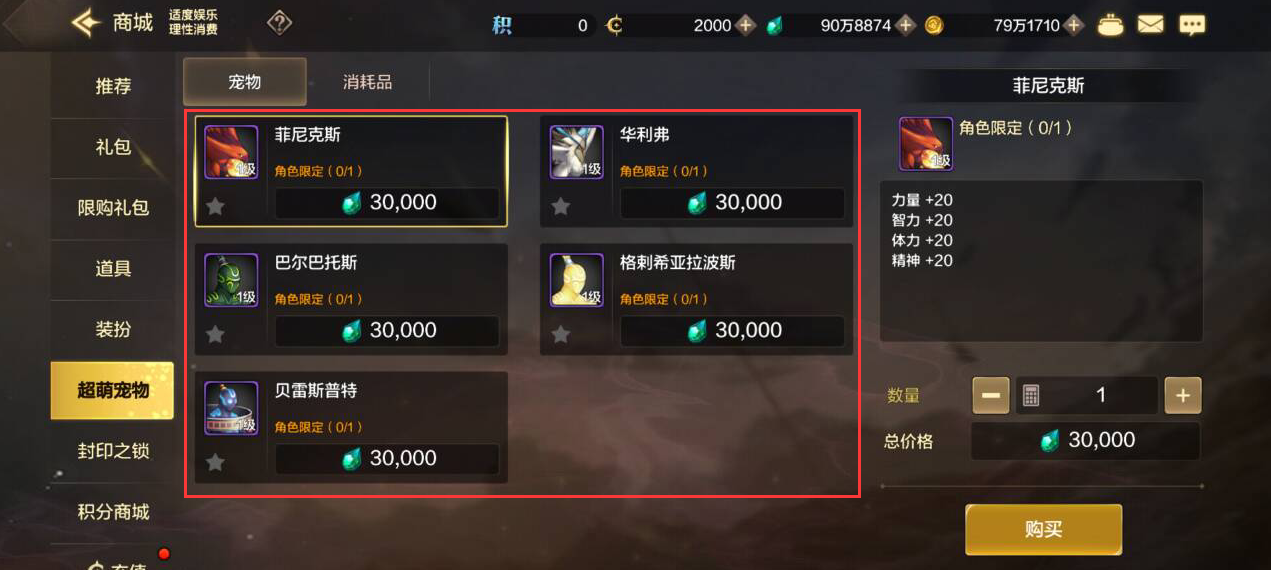Open the help question mark icon

[x=280, y=22]
